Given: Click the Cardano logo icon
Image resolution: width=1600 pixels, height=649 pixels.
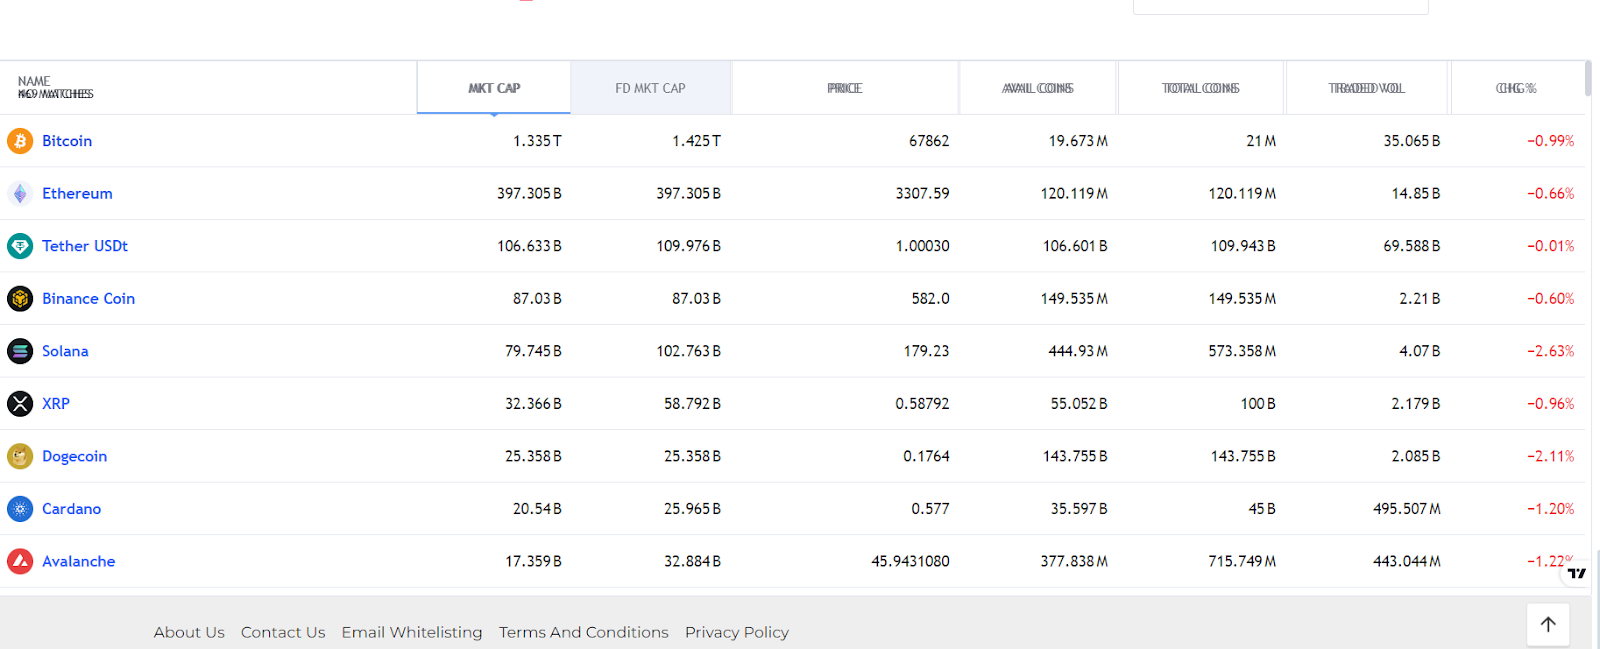Looking at the screenshot, I should point(20,509).
